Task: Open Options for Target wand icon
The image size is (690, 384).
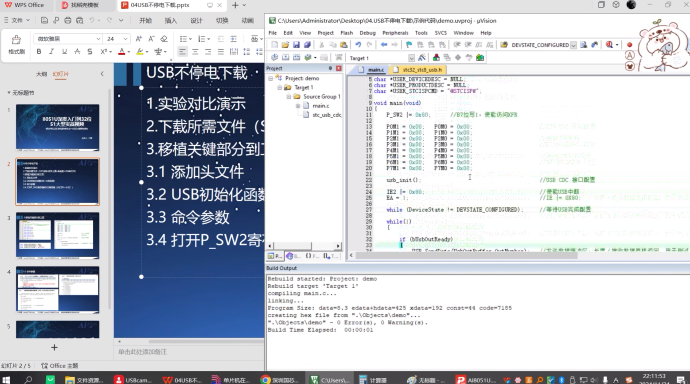Action: pos(422,58)
